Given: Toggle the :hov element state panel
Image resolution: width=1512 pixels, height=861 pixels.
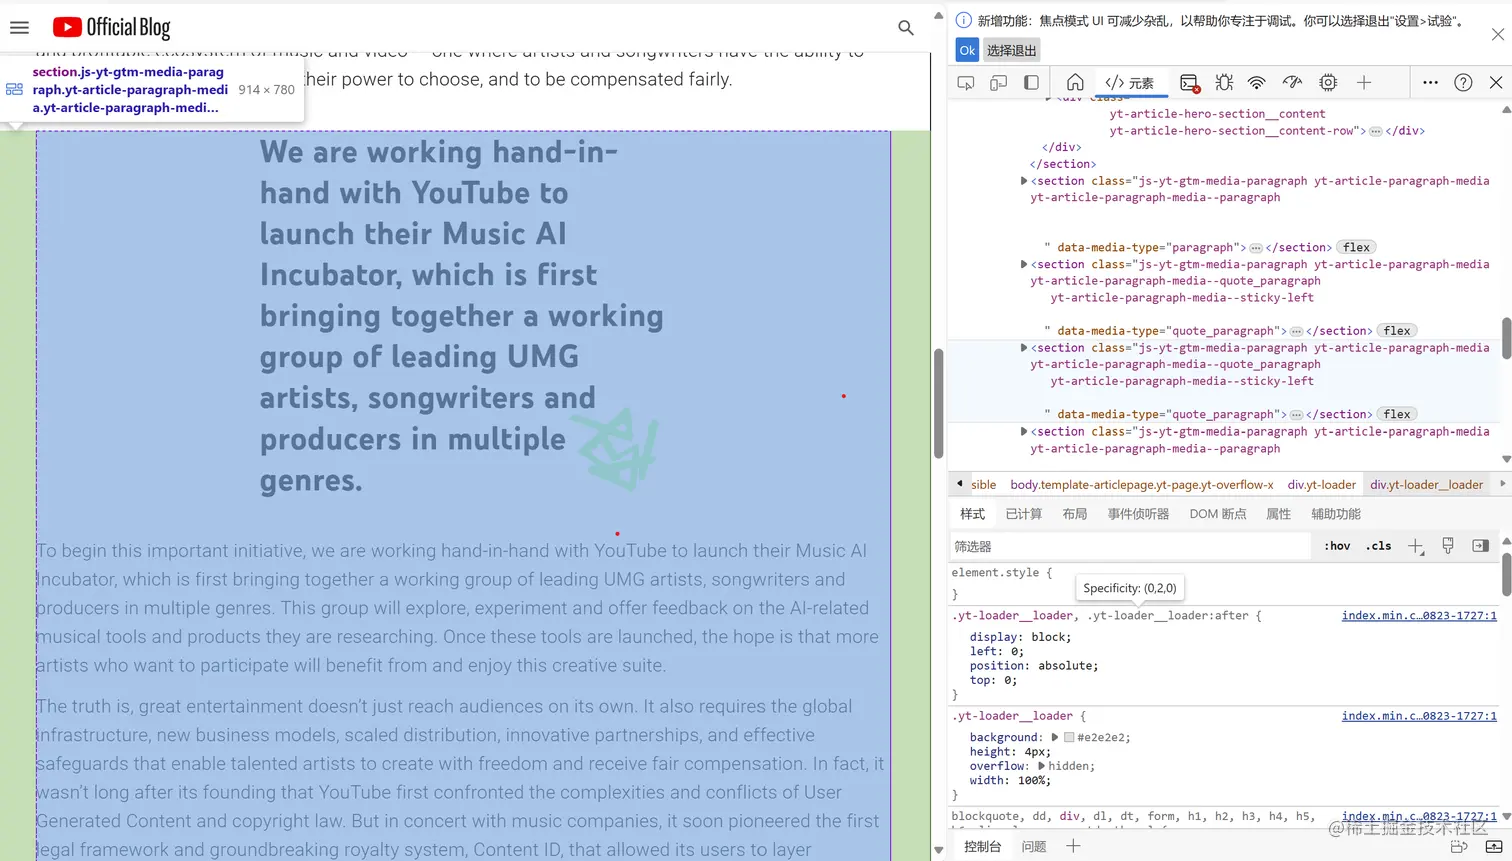Looking at the screenshot, I should tap(1337, 546).
